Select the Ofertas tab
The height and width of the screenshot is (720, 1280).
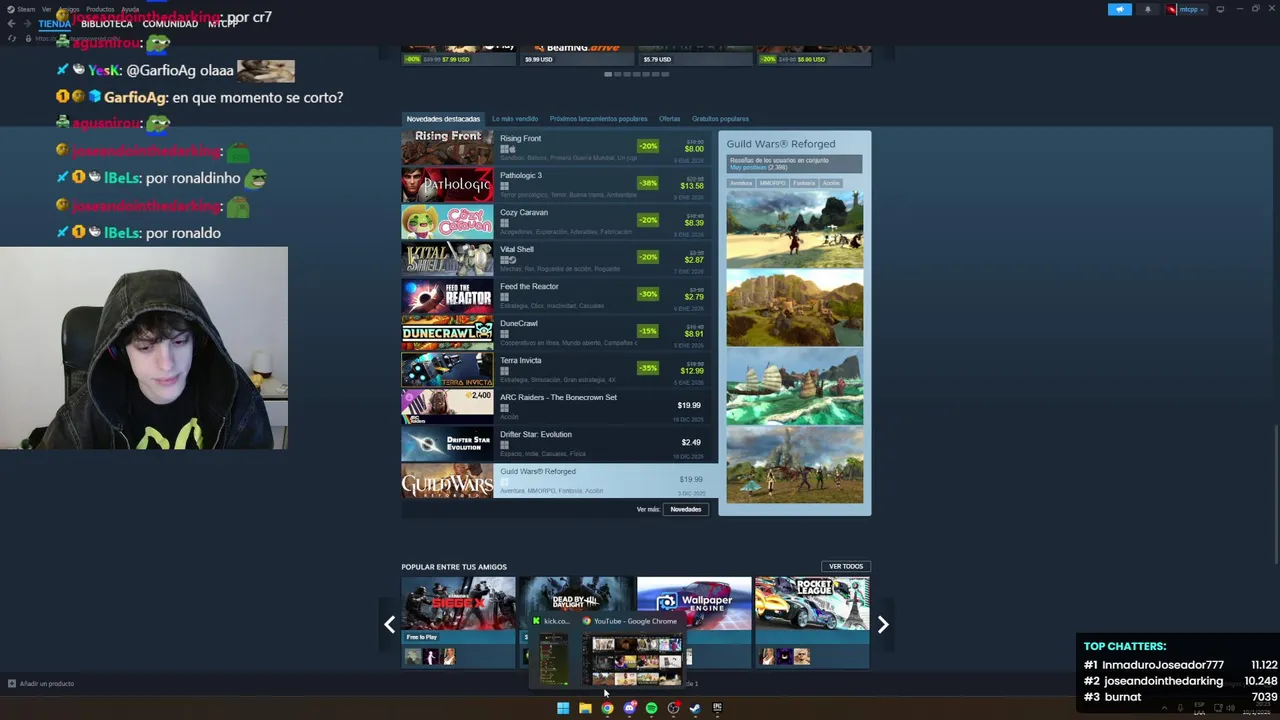(669, 119)
